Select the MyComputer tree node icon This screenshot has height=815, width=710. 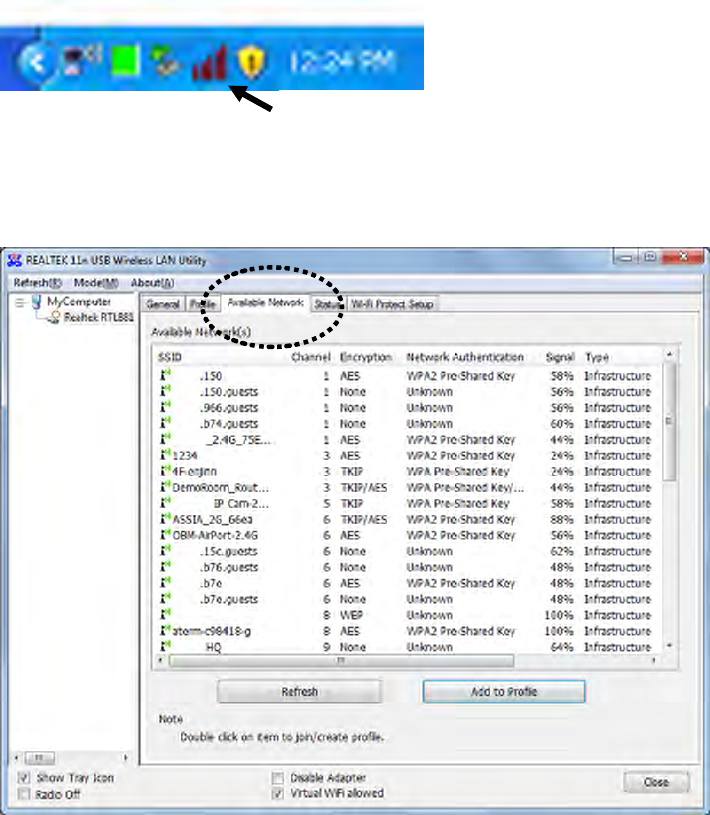pos(36,301)
